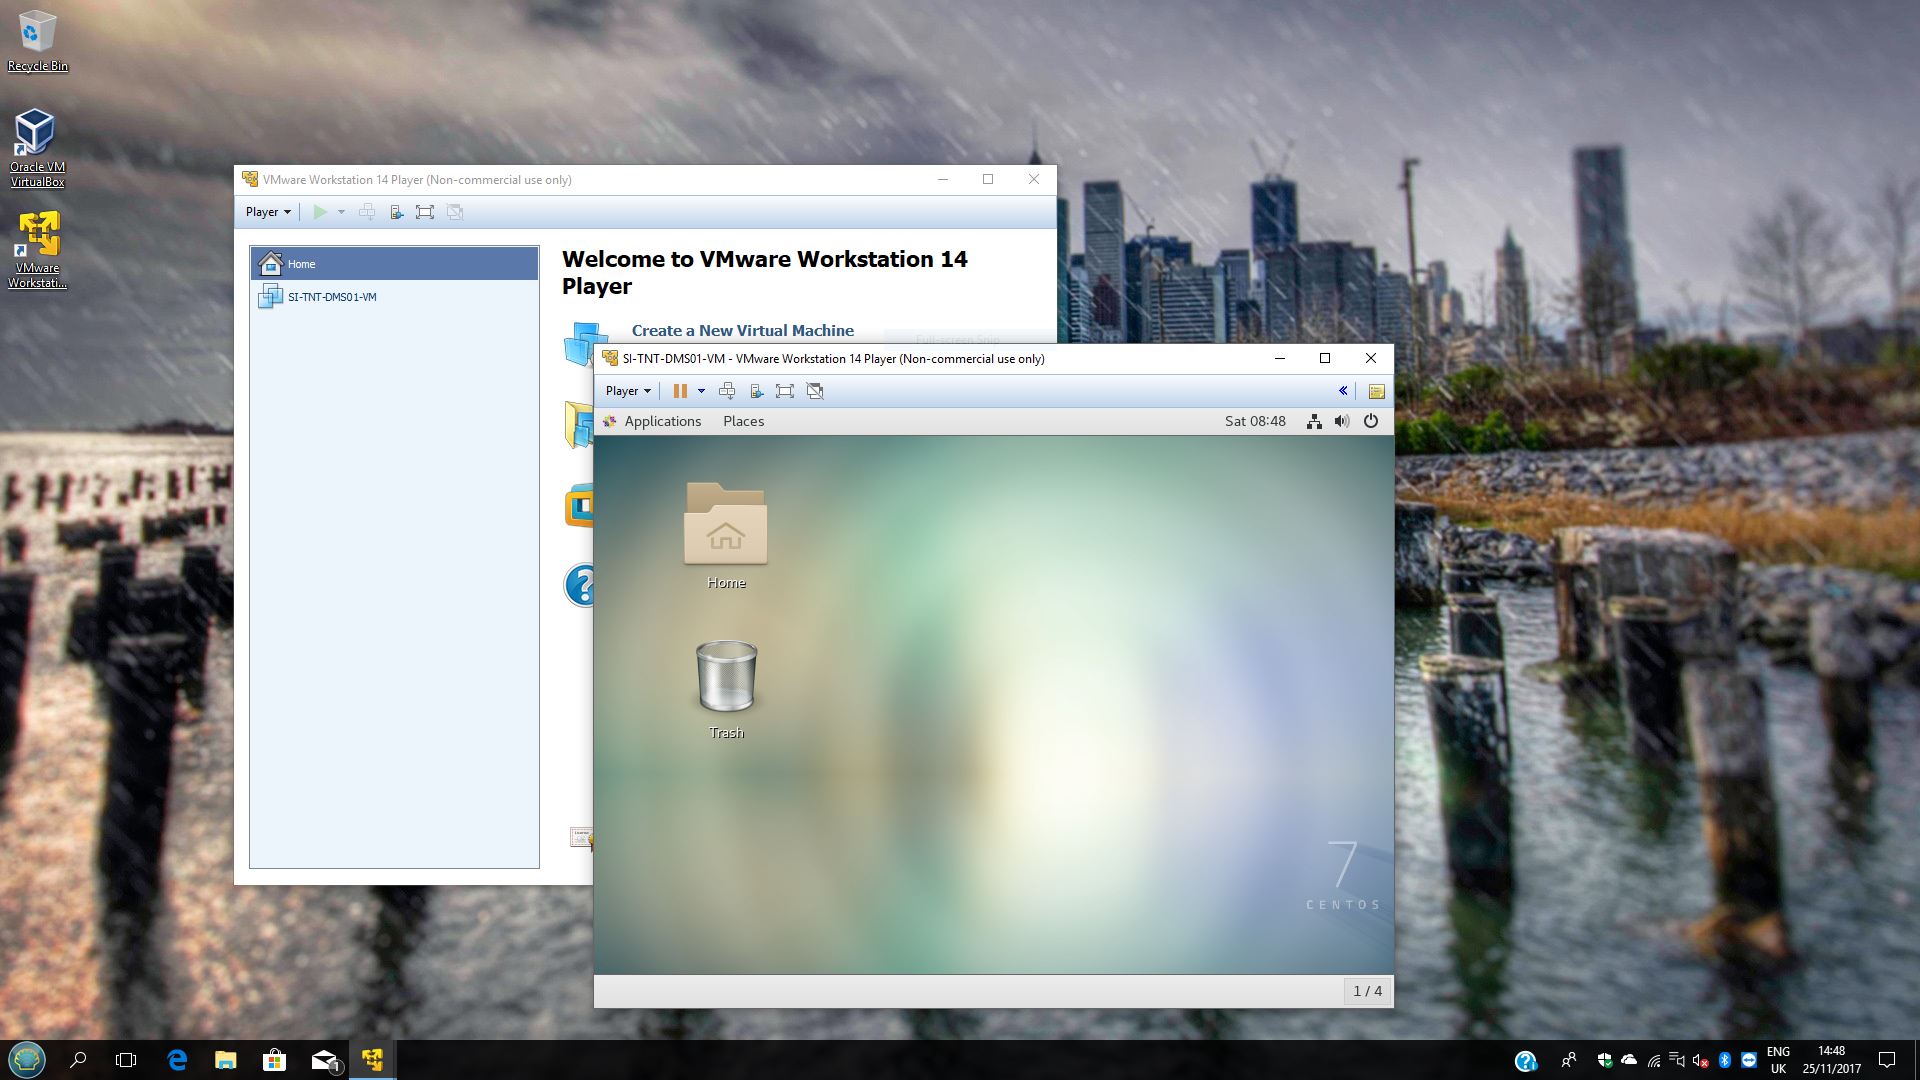Open the Player menu in VM window

[x=628, y=391]
